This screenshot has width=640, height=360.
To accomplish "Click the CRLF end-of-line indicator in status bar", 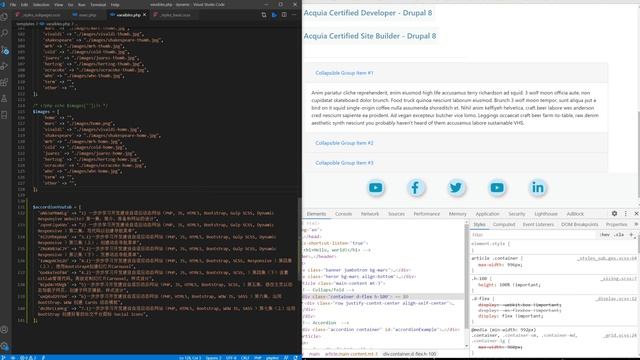I will click(245, 358).
